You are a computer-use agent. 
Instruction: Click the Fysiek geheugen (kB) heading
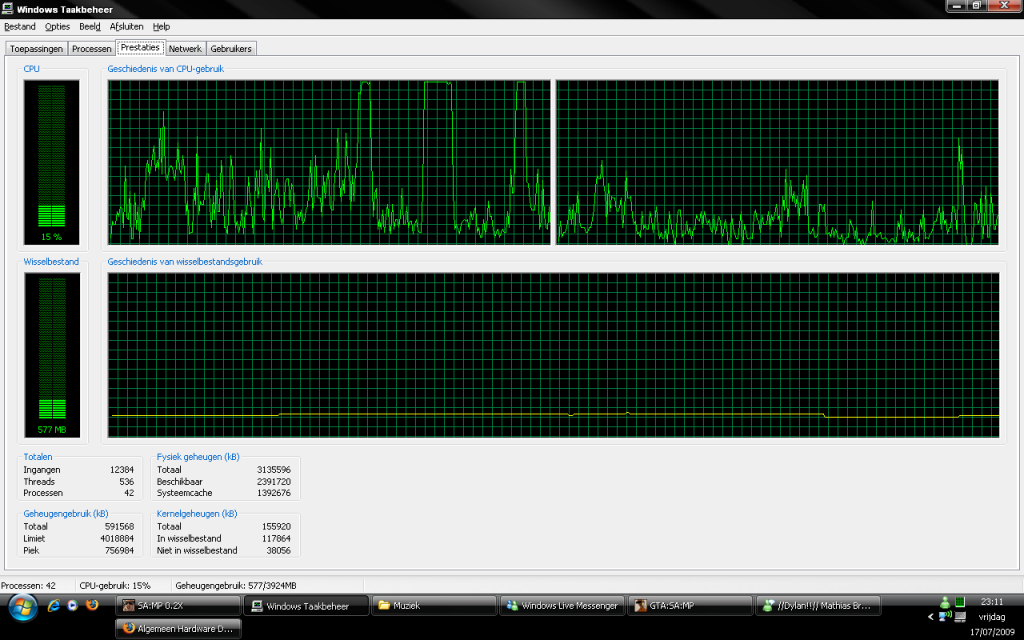[198, 457]
